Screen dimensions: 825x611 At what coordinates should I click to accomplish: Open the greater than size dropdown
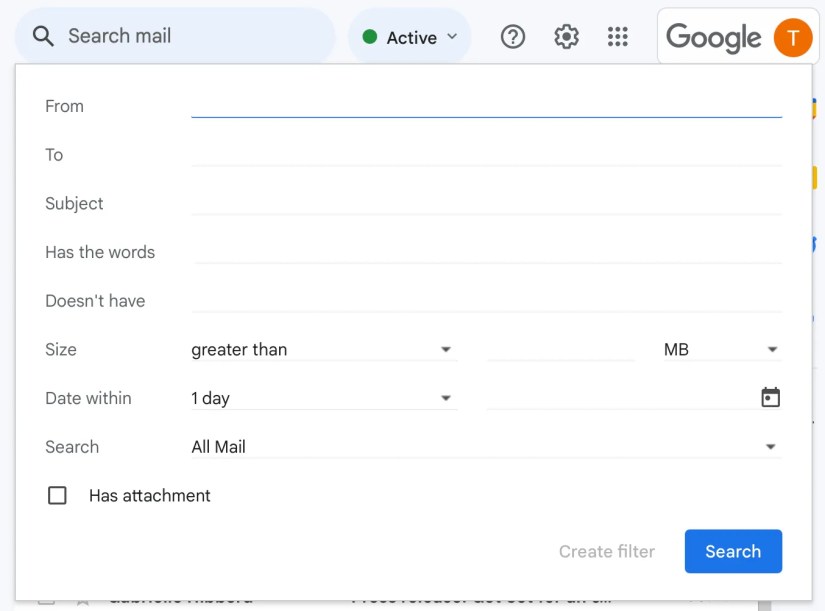(324, 349)
